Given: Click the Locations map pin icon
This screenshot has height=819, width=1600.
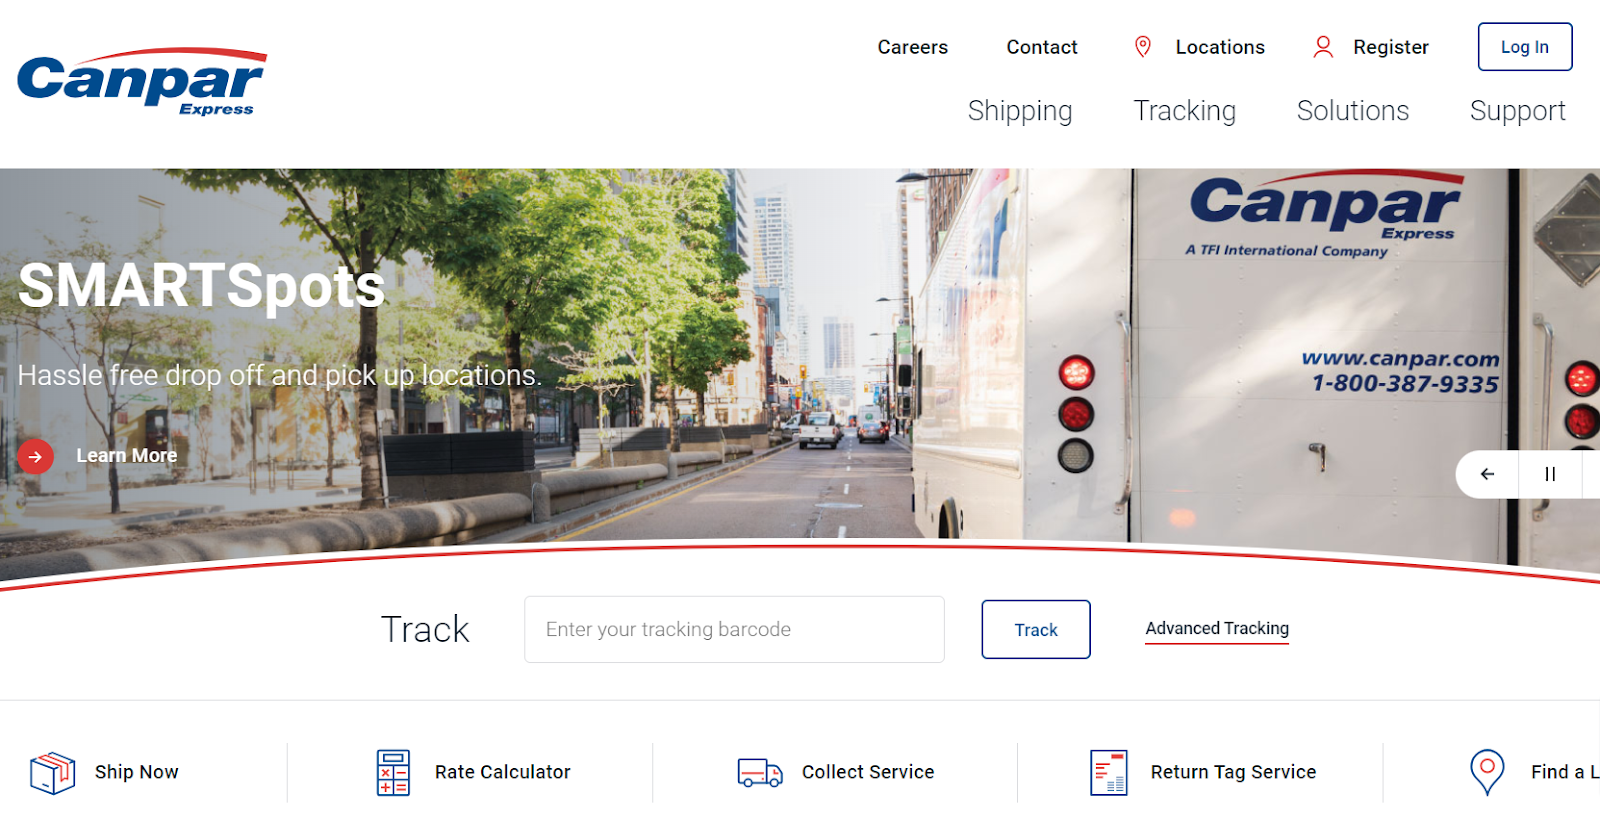Looking at the screenshot, I should coord(1143,47).
